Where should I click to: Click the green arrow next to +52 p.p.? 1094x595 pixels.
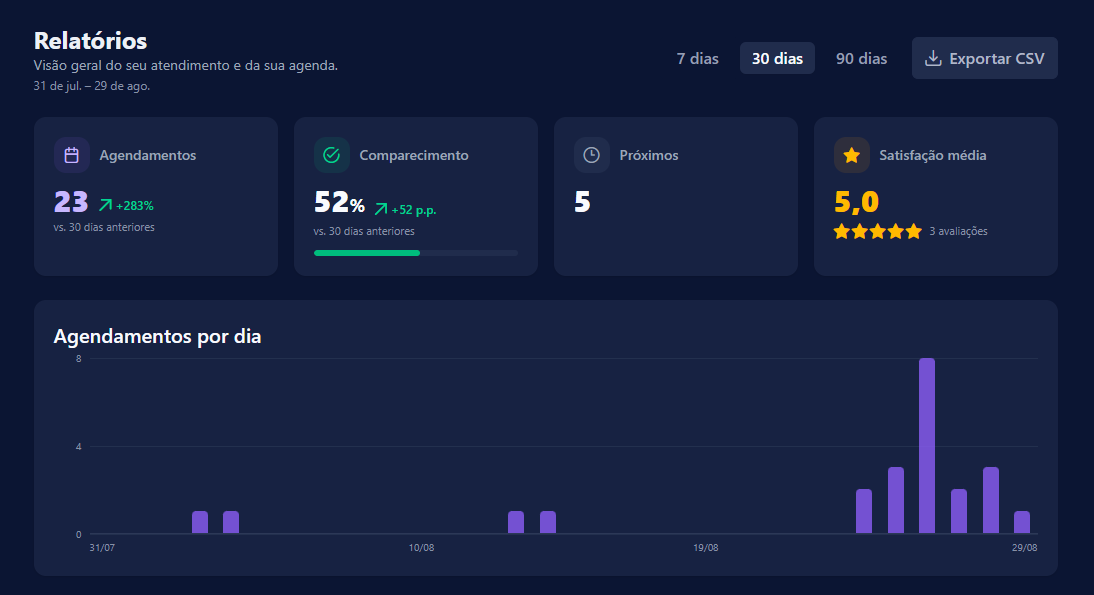(381, 209)
